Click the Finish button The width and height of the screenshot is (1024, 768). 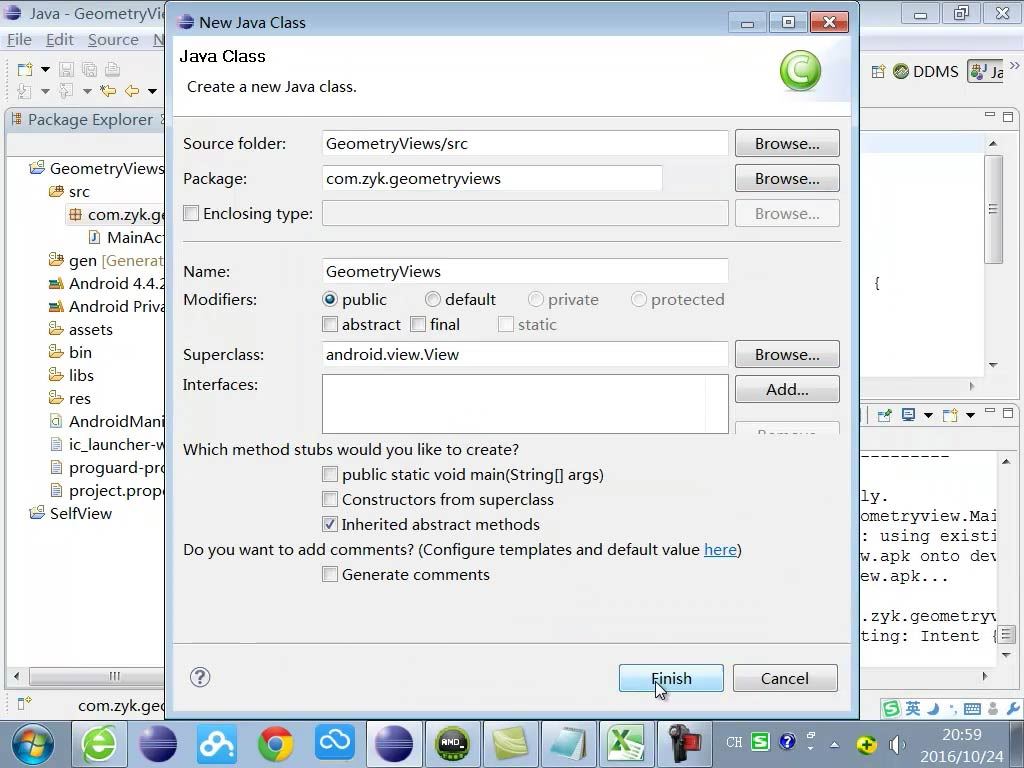pyautogui.click(x=671, y=678)
